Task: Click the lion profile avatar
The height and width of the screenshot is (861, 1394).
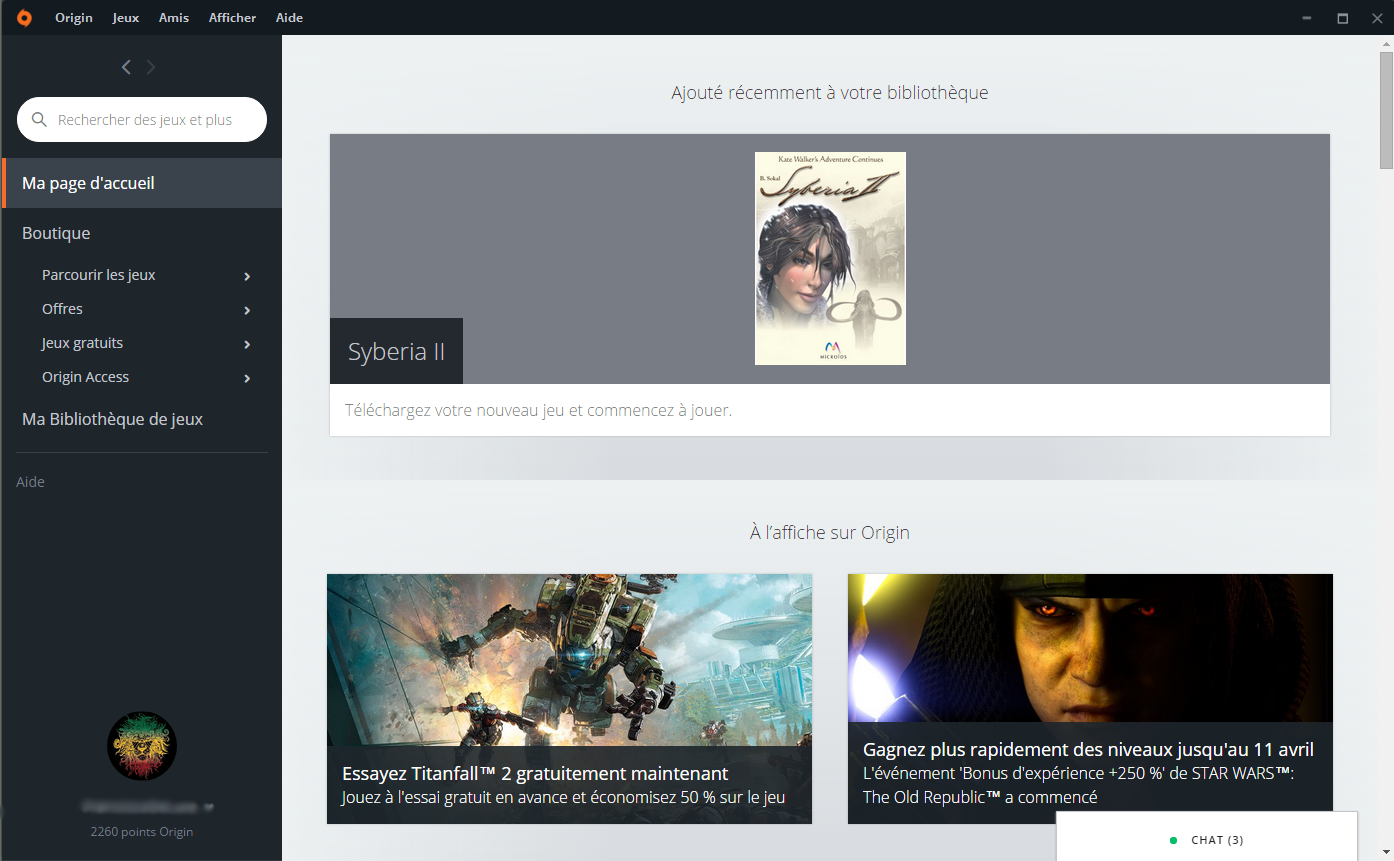Action: (x=142, y=746)
